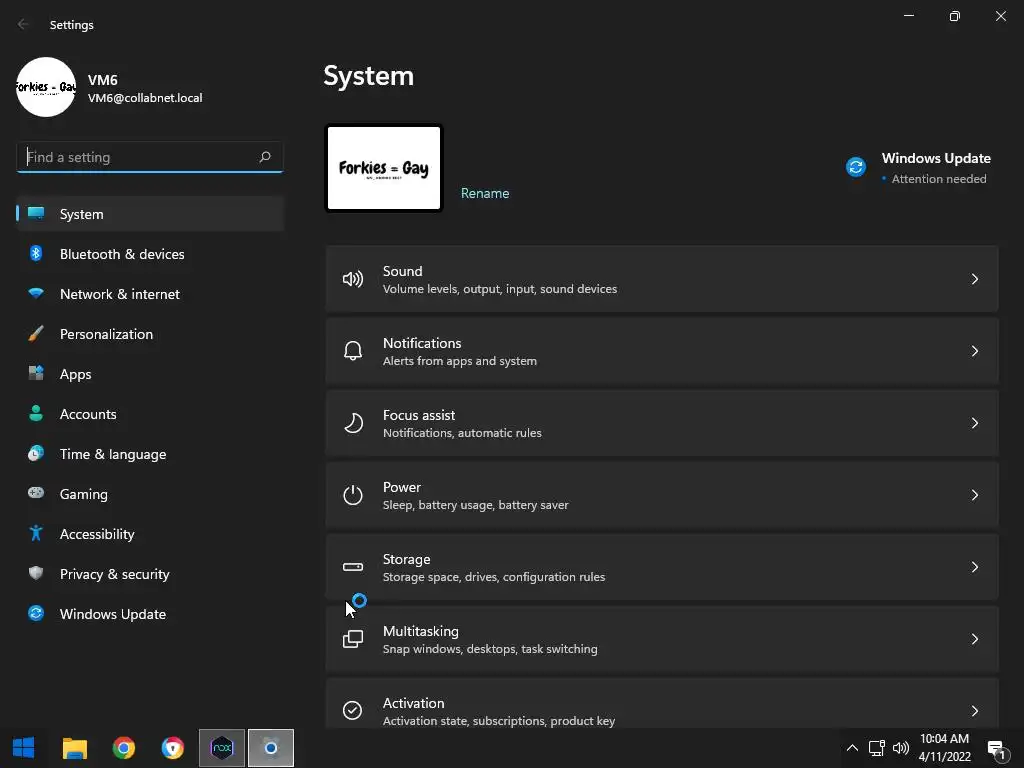Screen dimensions: 1024x768
Task: Open the Nox app in taskbar
Action: tap(222, 748)
